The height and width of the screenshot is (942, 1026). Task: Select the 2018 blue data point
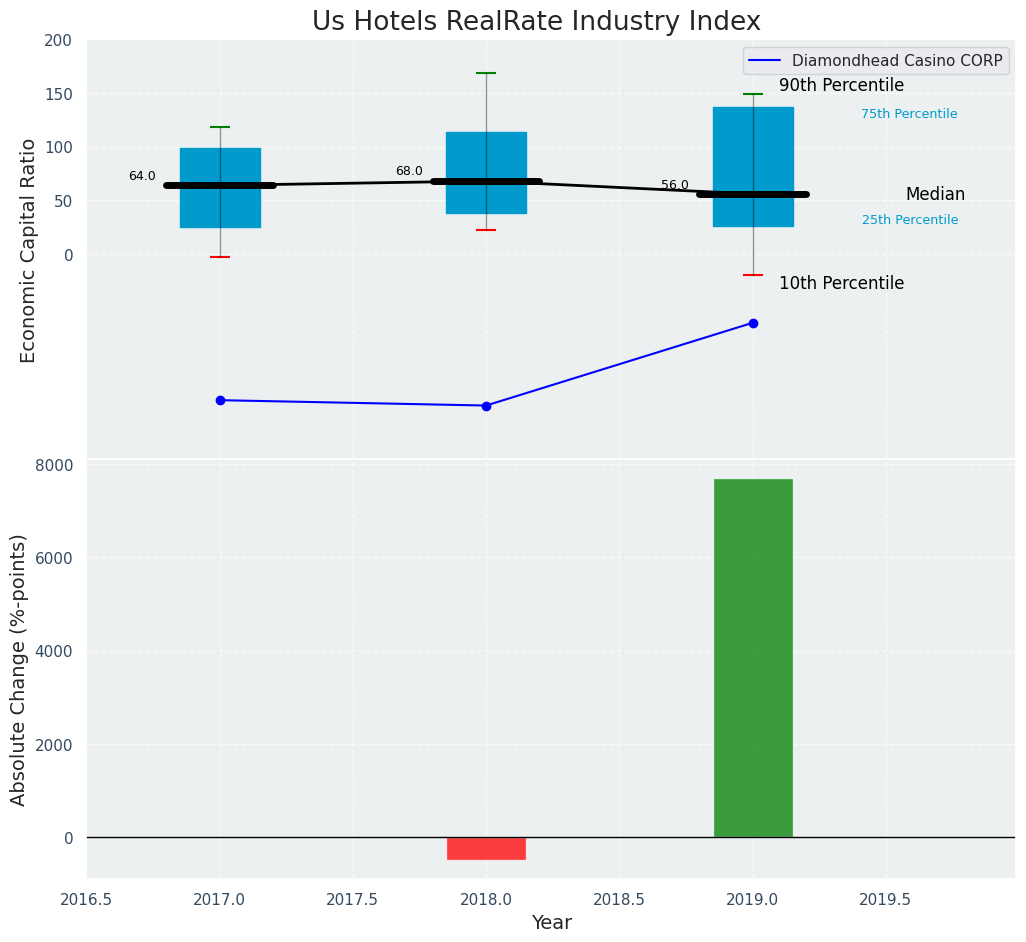[x=486, y=406]
